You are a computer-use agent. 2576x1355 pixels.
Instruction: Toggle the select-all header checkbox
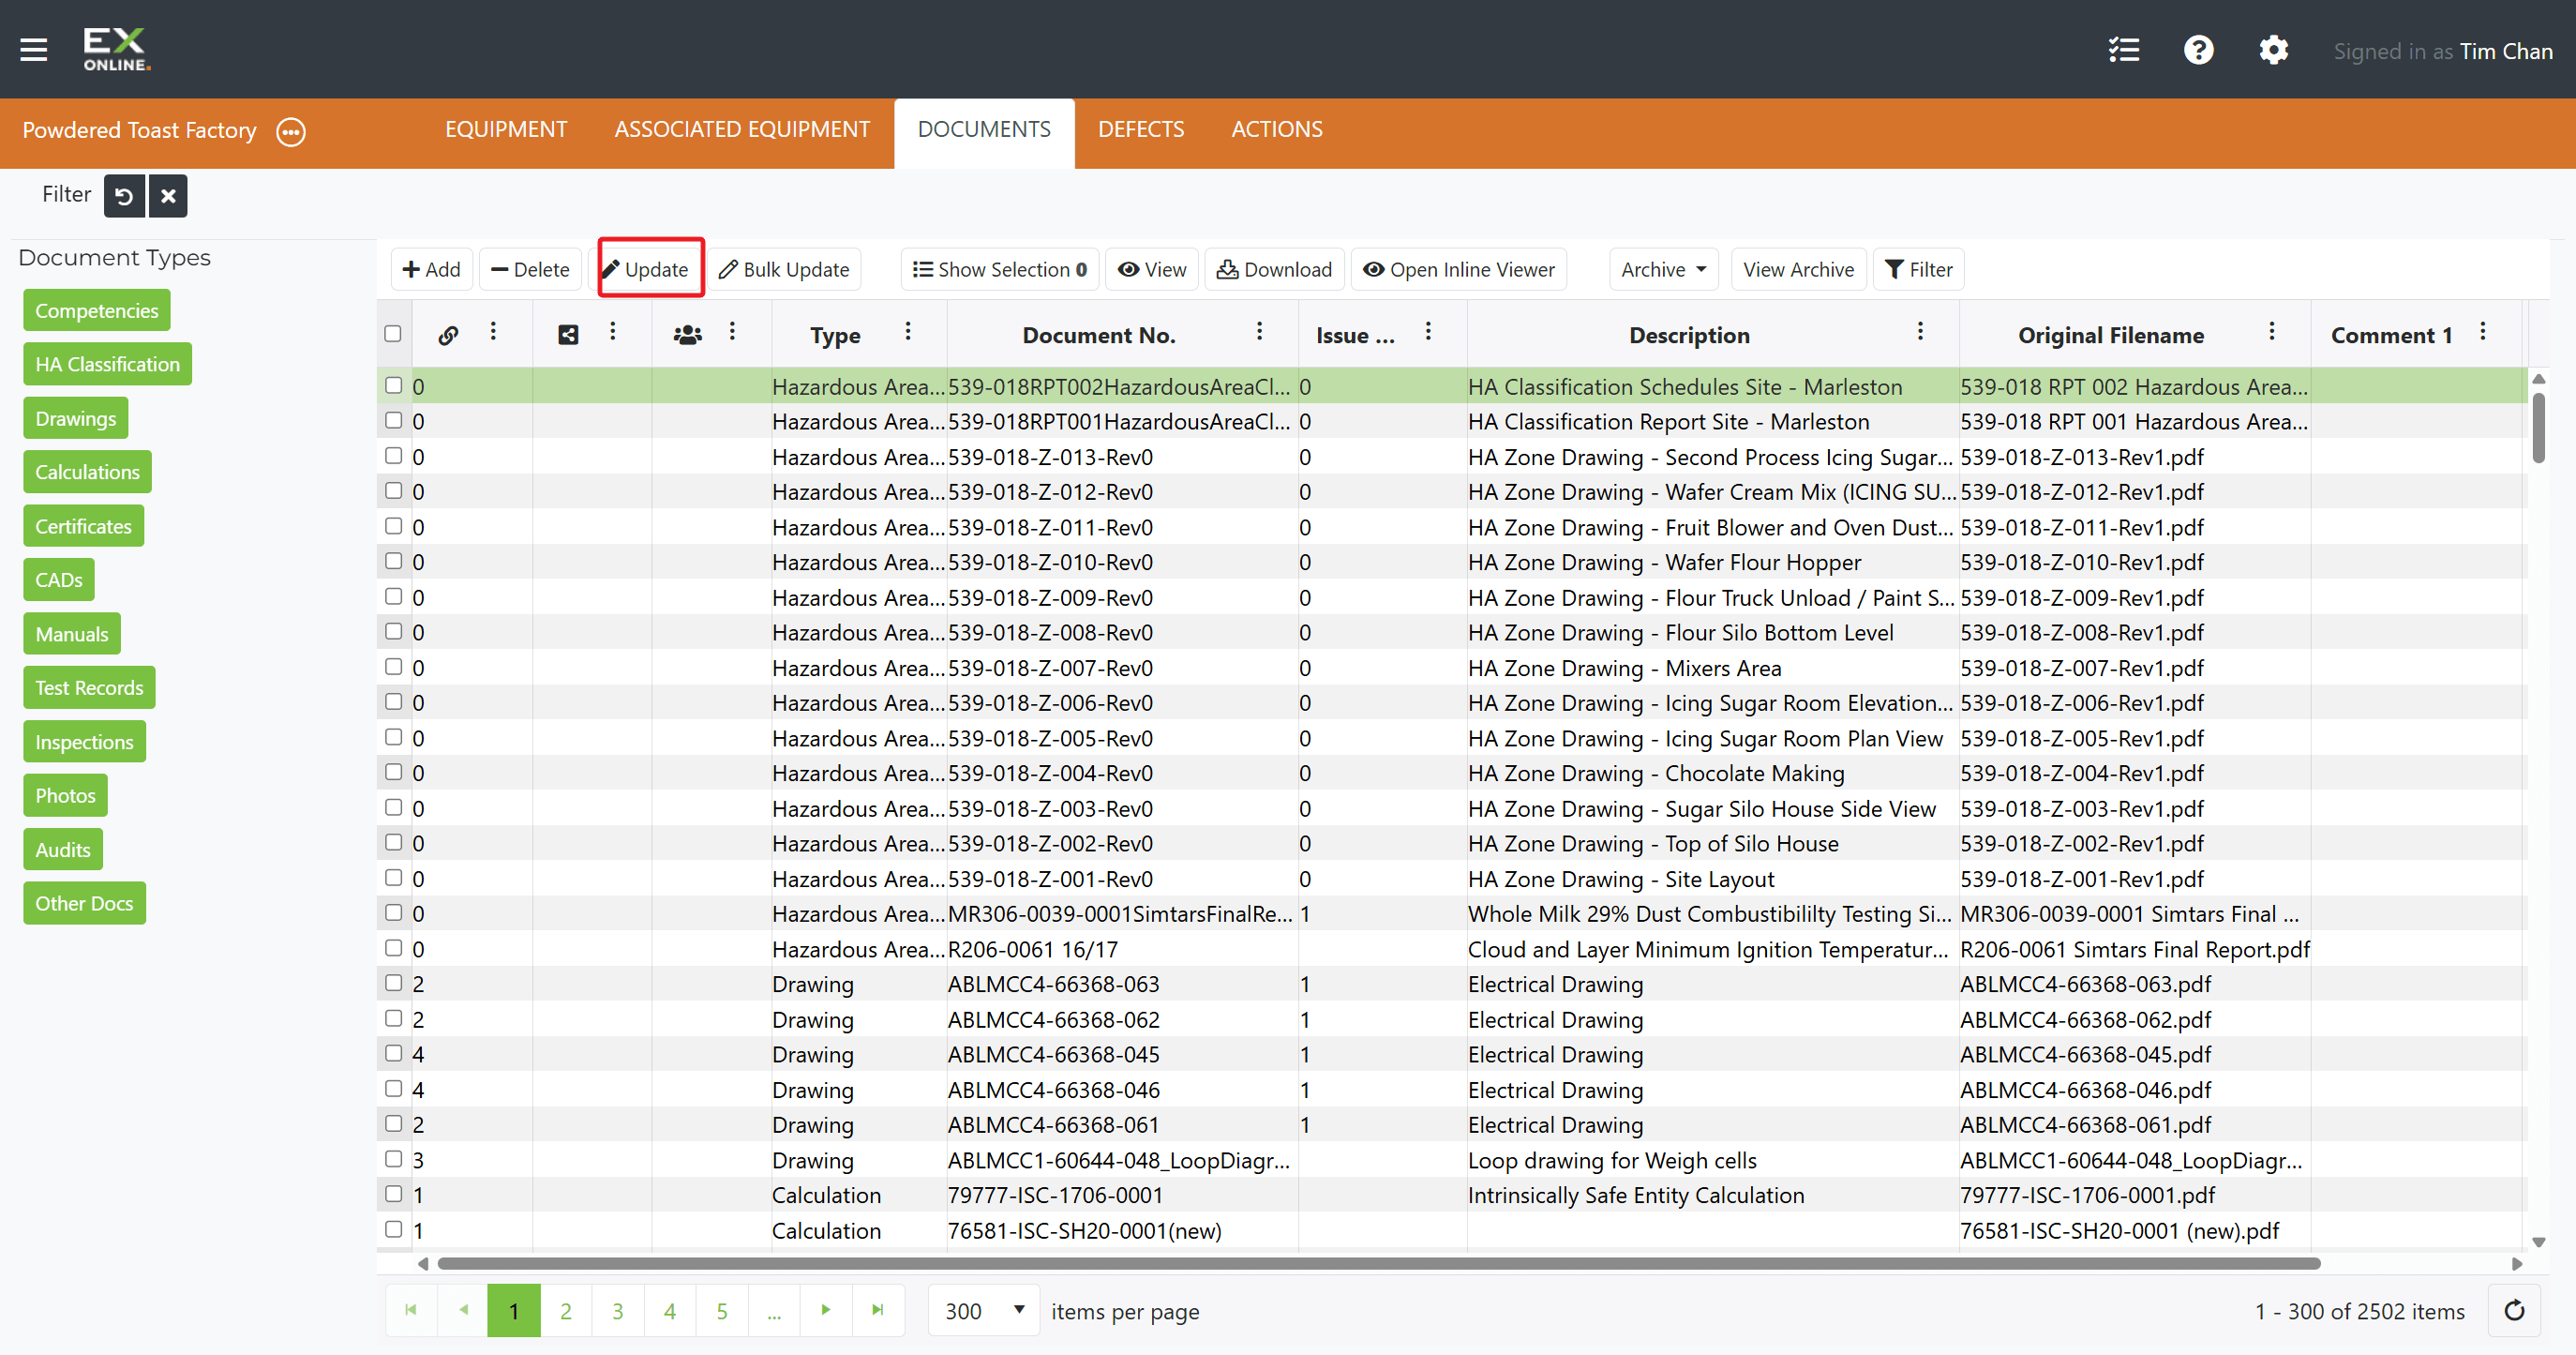393,334
